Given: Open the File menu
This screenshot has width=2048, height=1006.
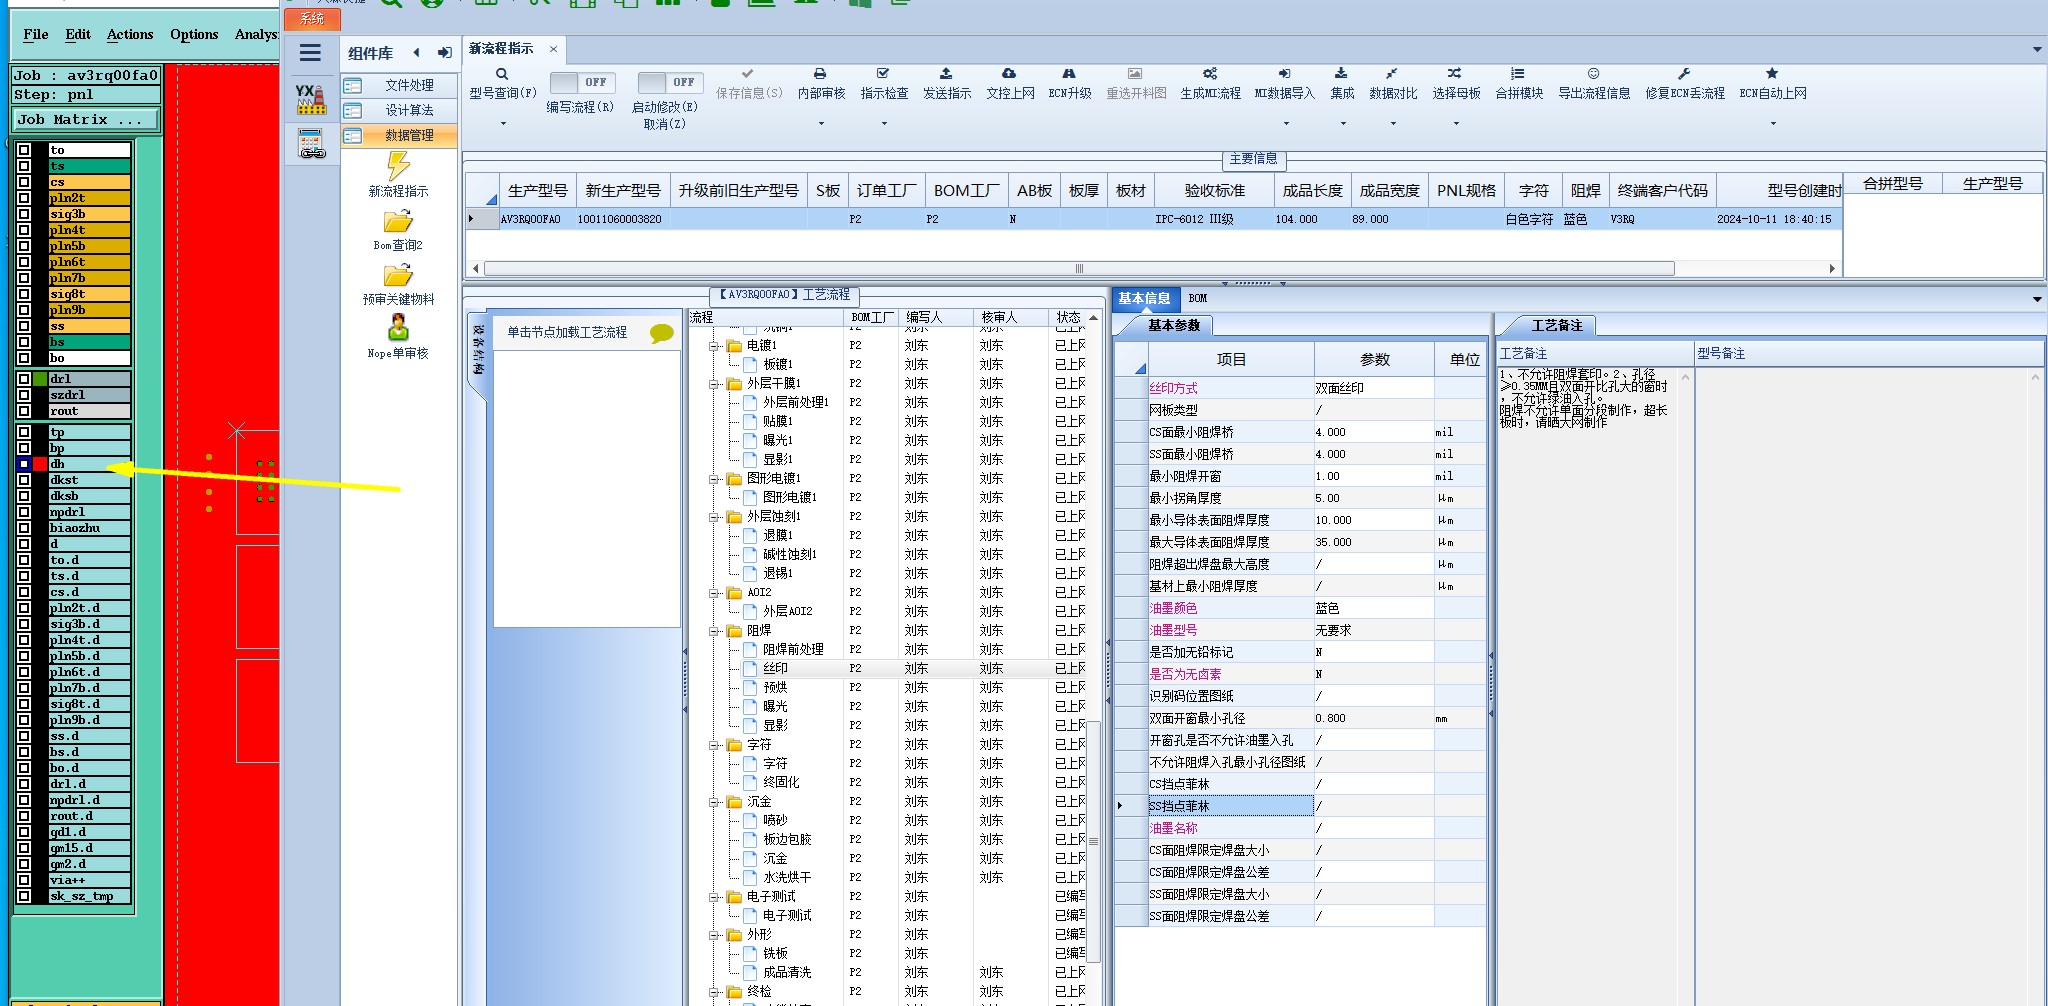Looking at the screenshot, I should pyautogui.click(x=36, y=34).
